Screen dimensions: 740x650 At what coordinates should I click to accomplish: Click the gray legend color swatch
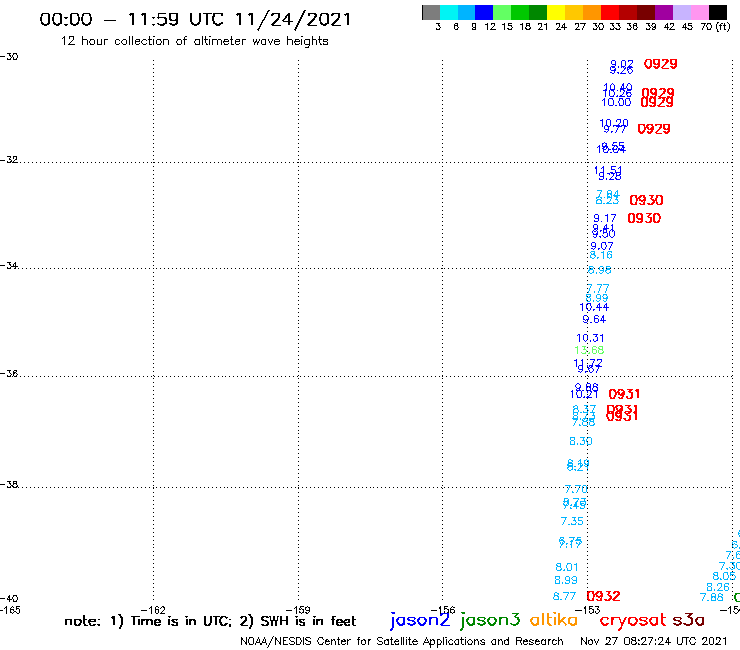(x=431, y=12)
